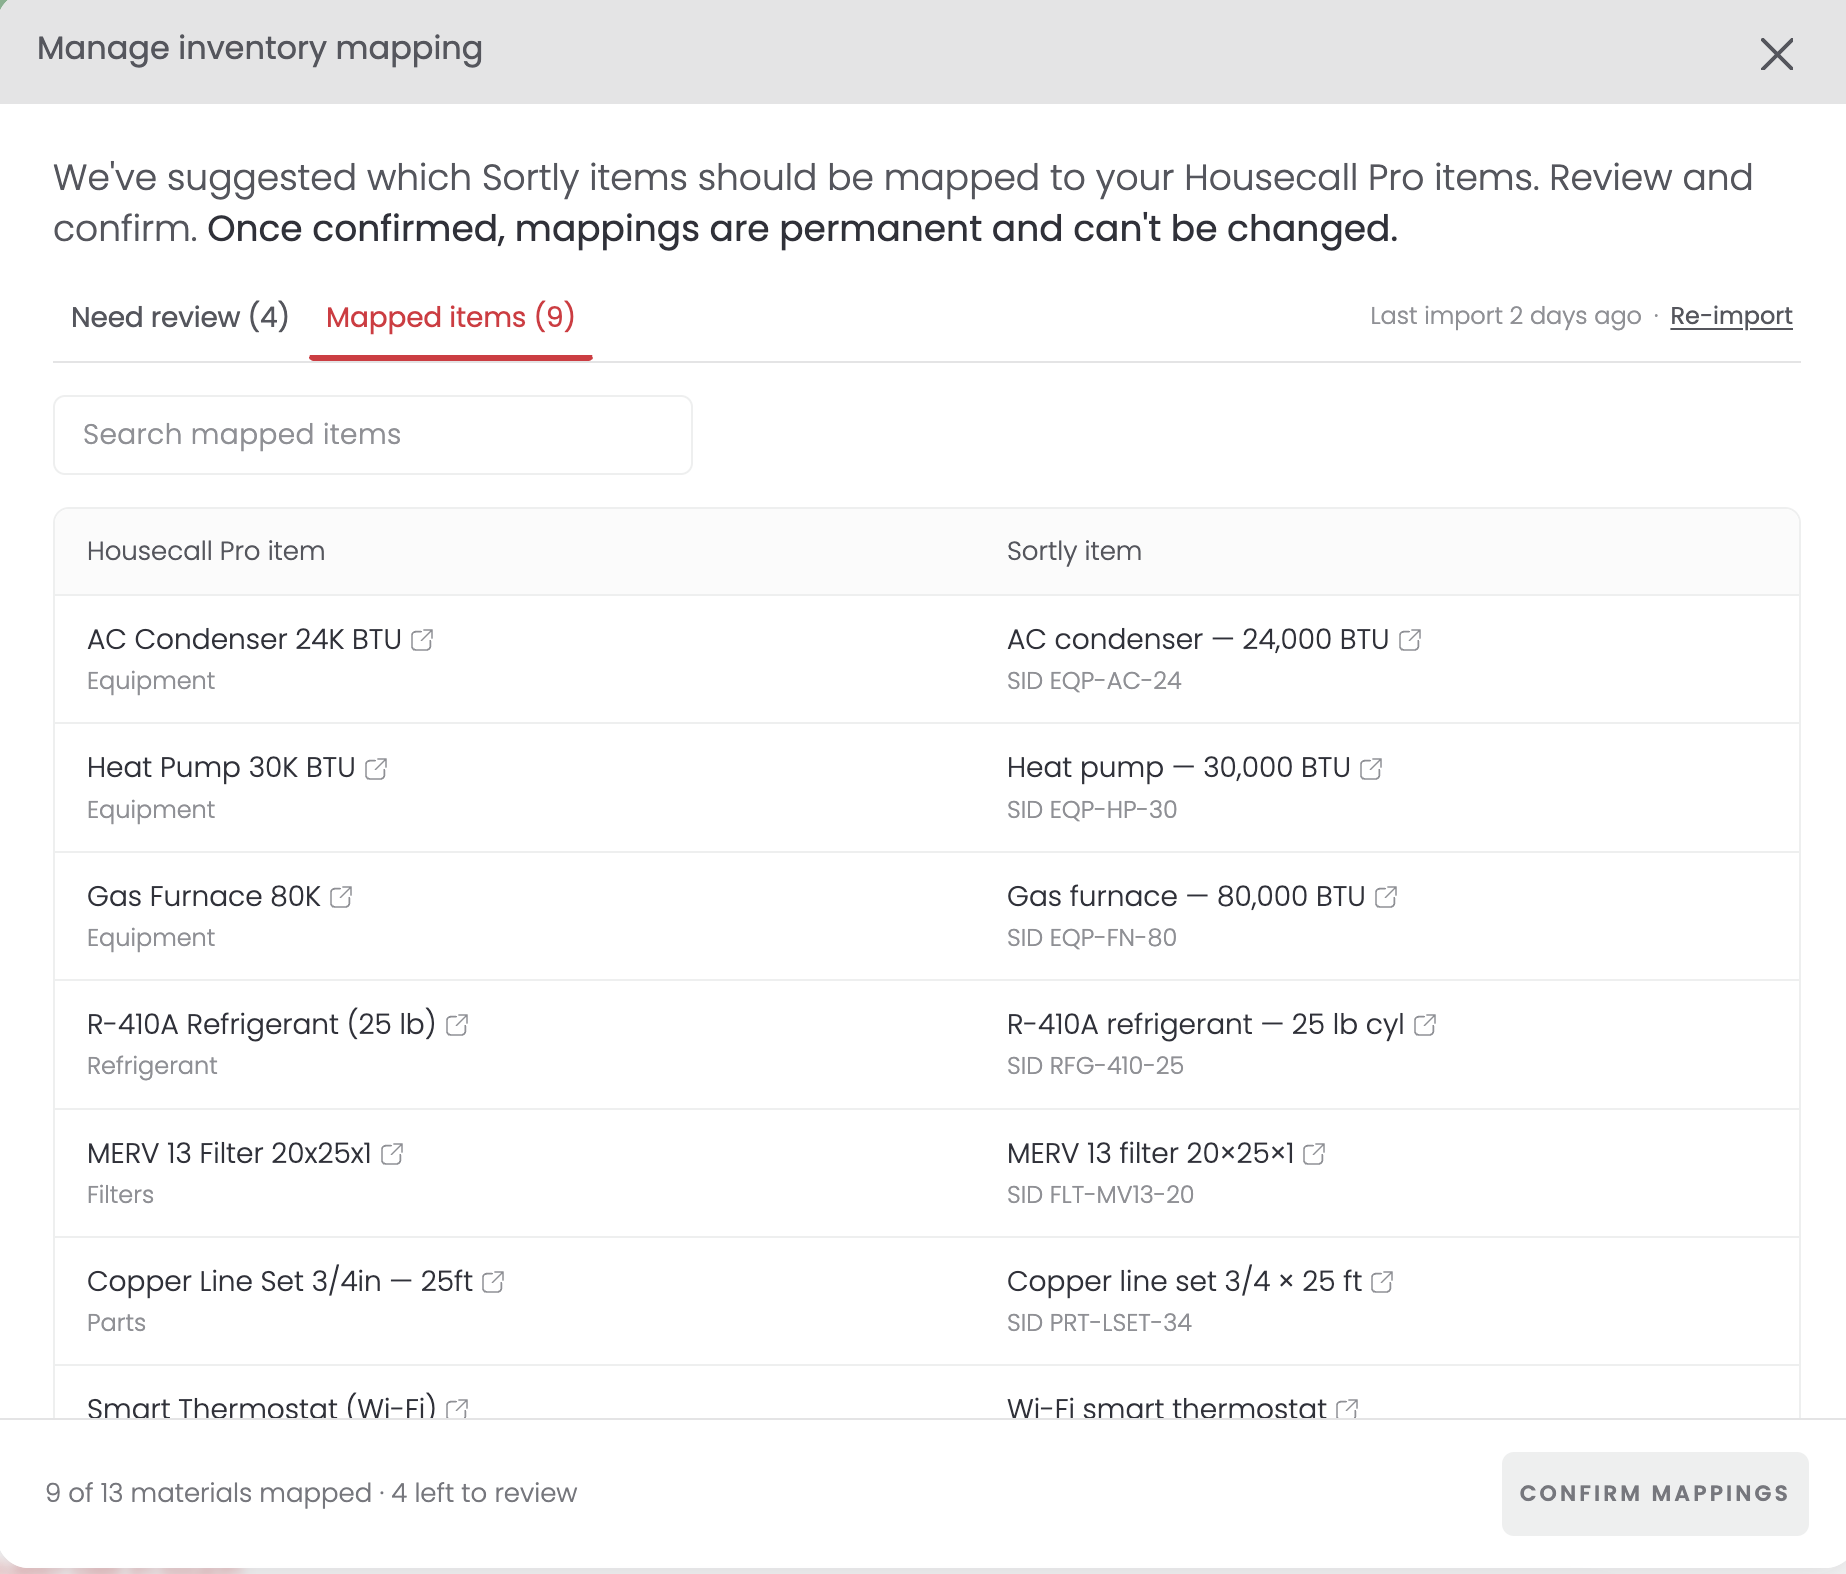
Task: Click the 'Parts' category label
Action: [x=116, y=1323]
